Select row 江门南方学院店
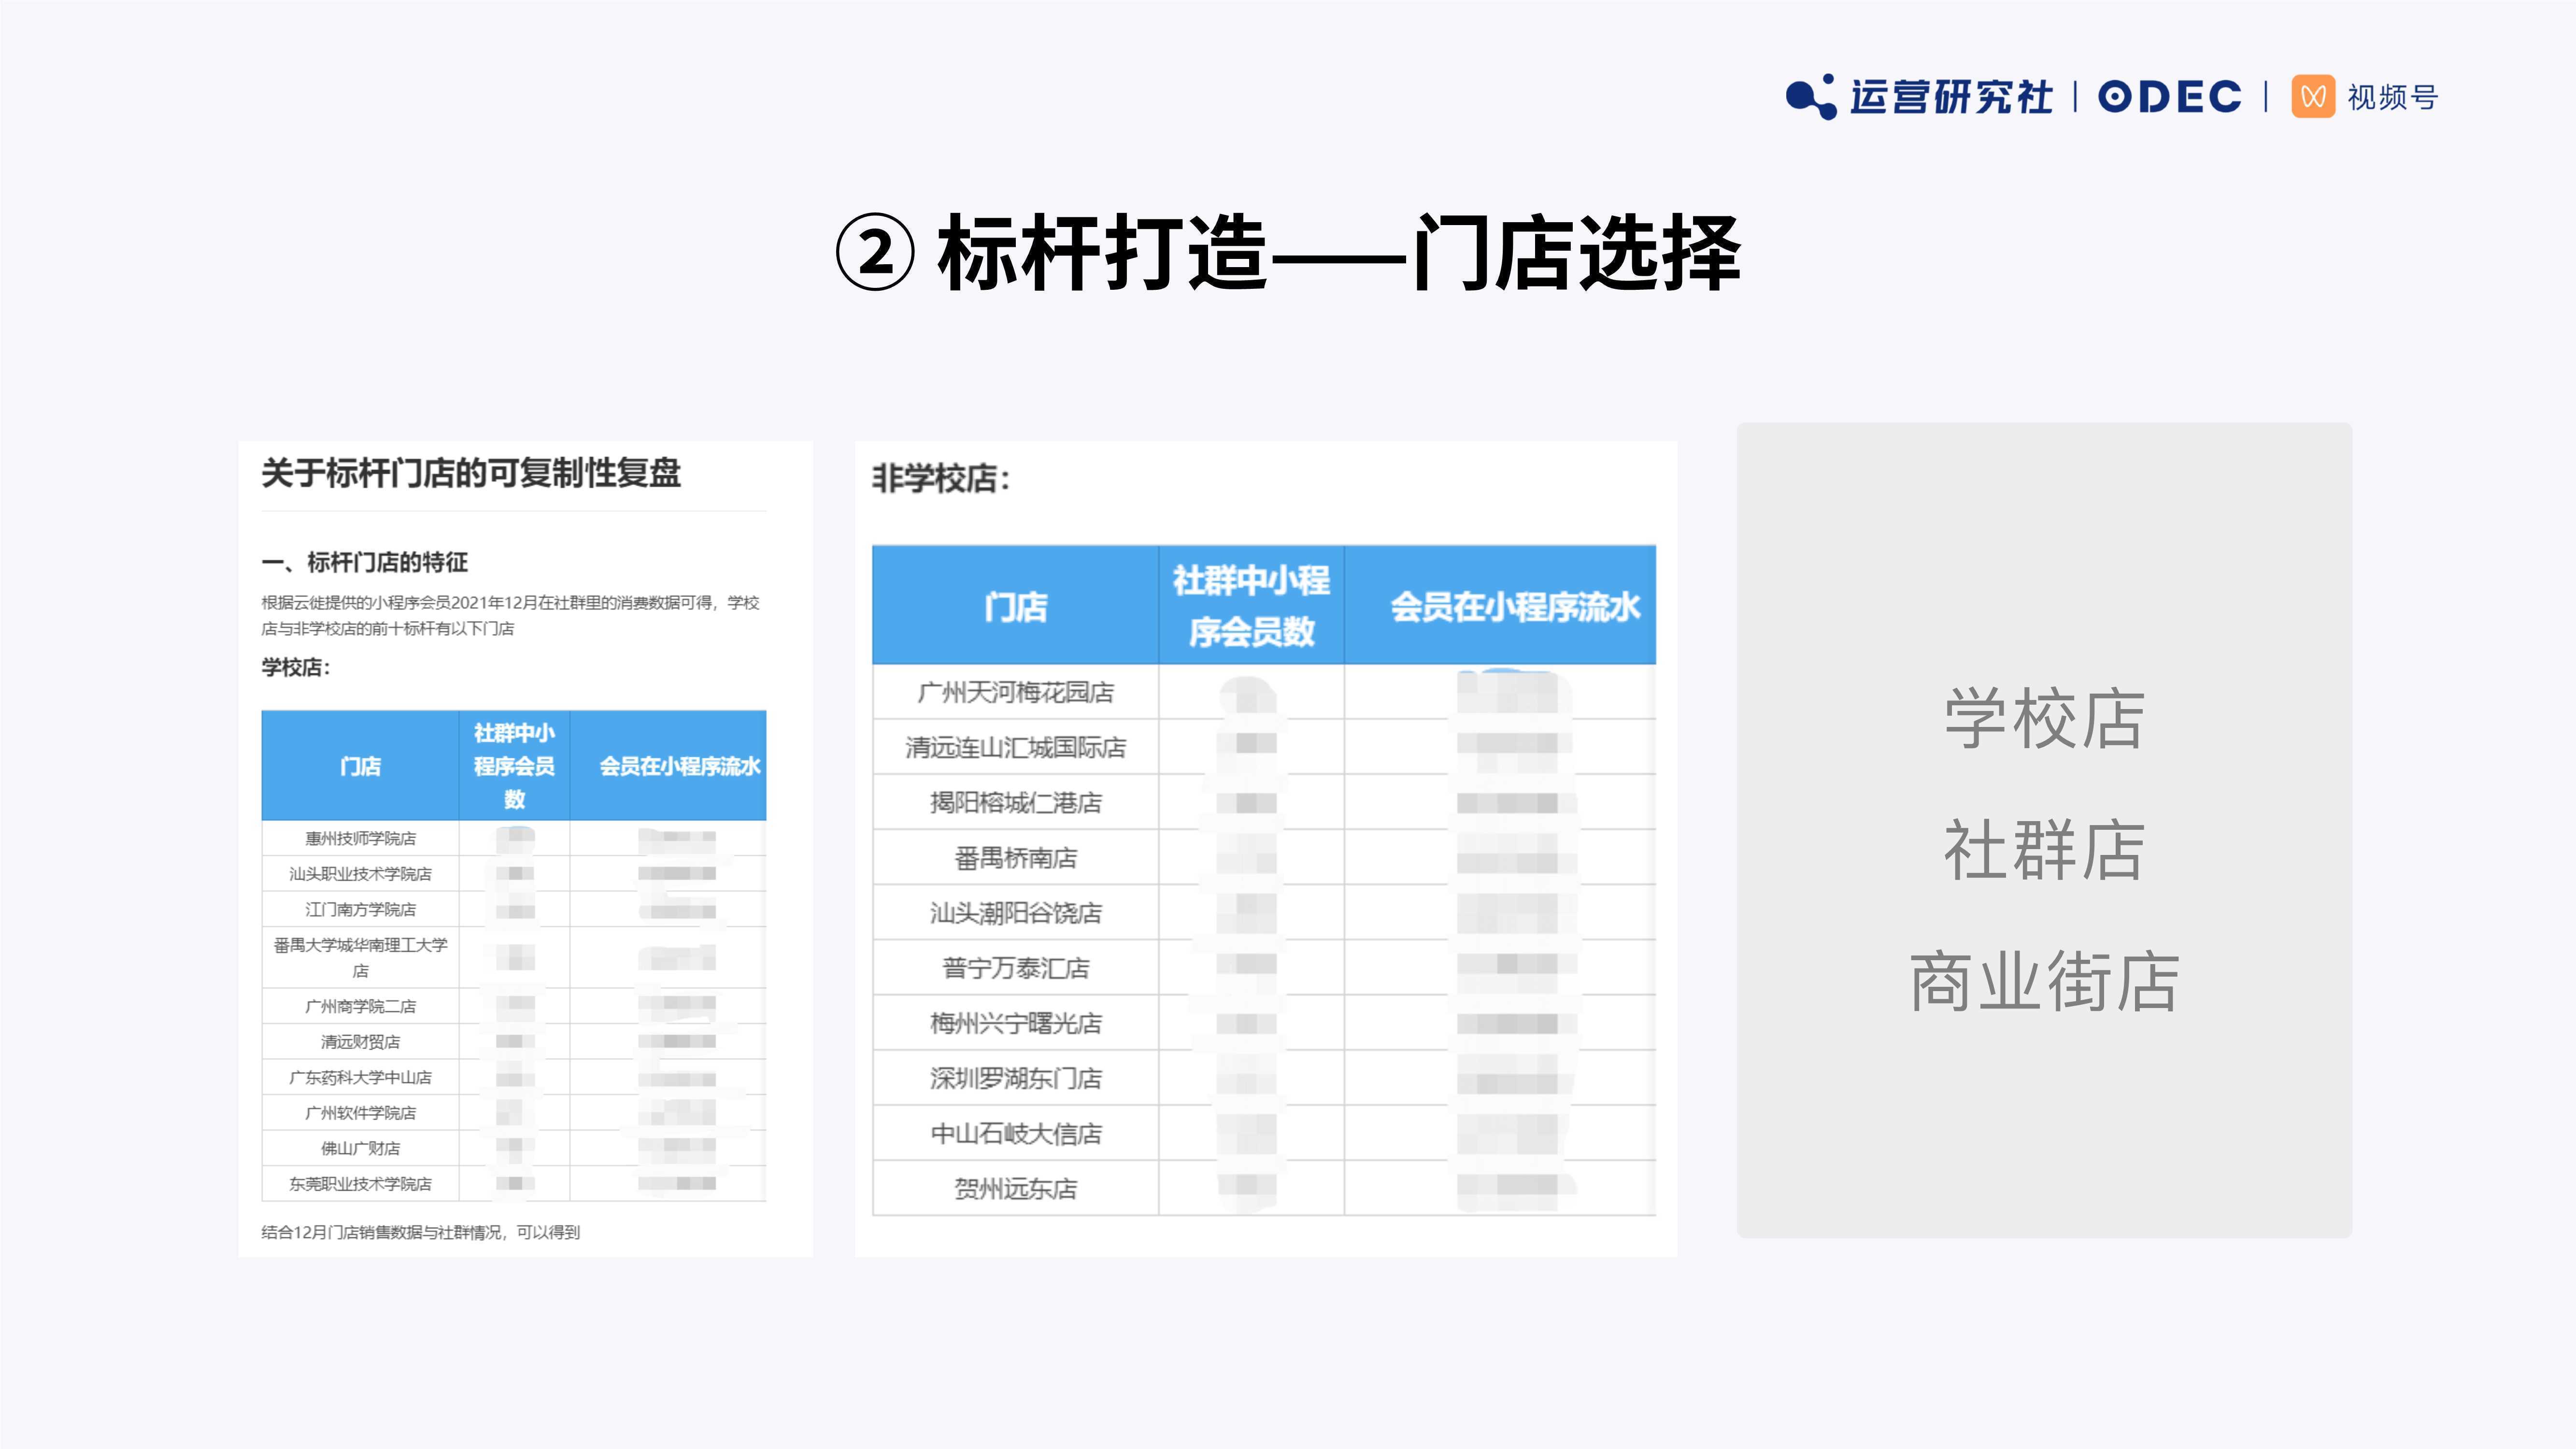 pyautogui.click(x=514, y=909)
